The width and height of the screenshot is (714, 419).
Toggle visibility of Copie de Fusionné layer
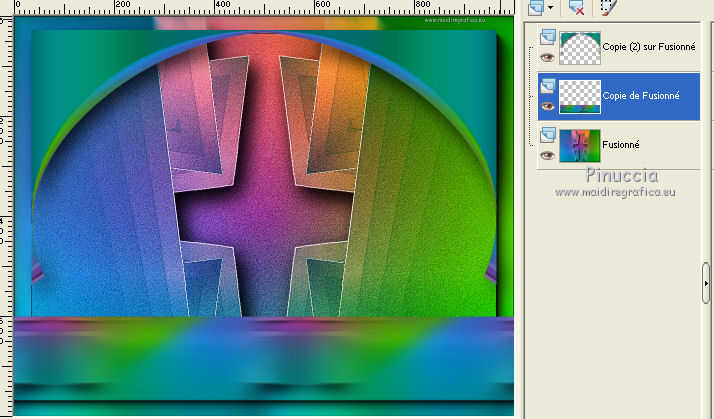click(x=547, y=107)
